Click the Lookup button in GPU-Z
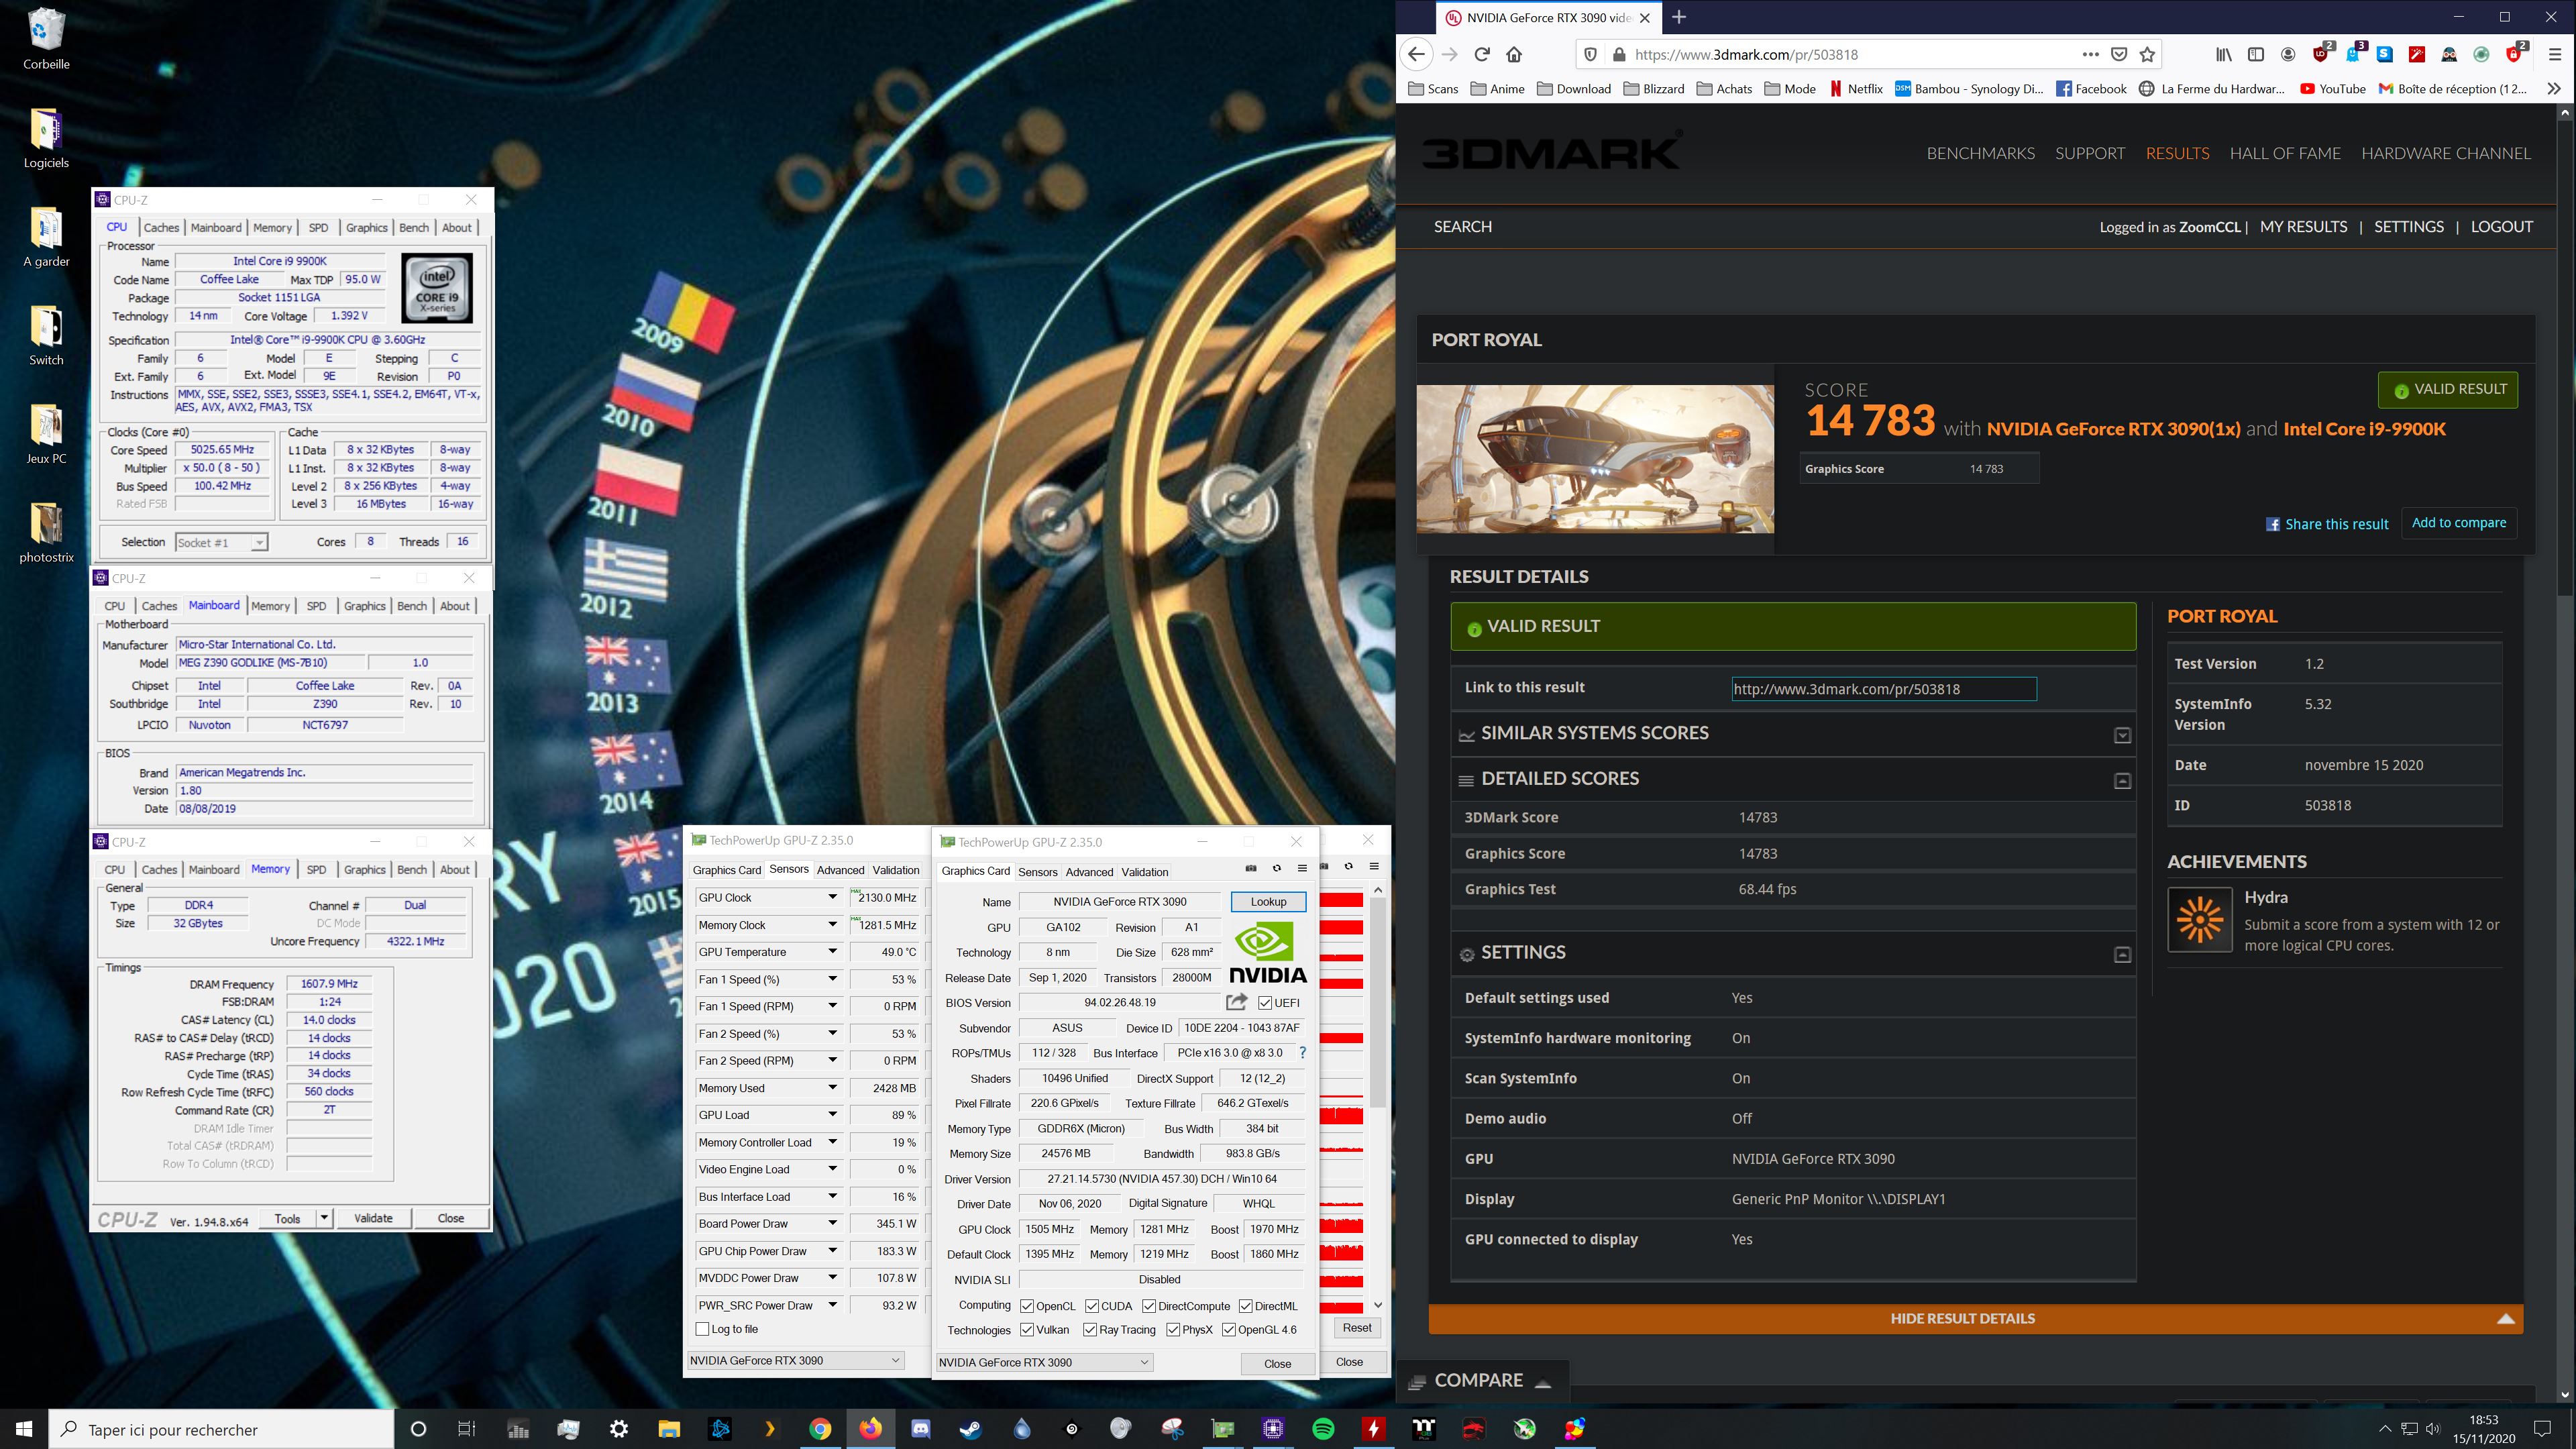 (1268, 901)
